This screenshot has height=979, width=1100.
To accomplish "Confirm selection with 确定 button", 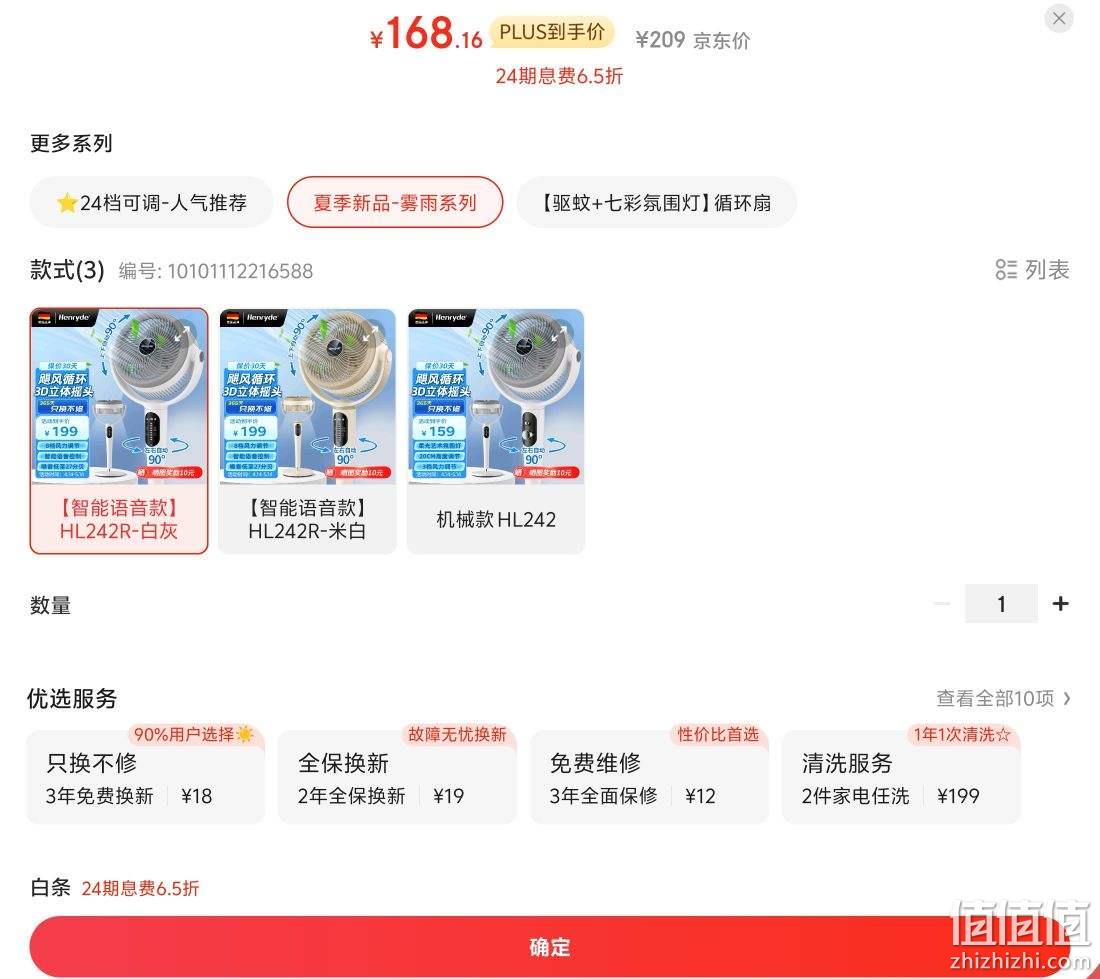I will 550,947.
